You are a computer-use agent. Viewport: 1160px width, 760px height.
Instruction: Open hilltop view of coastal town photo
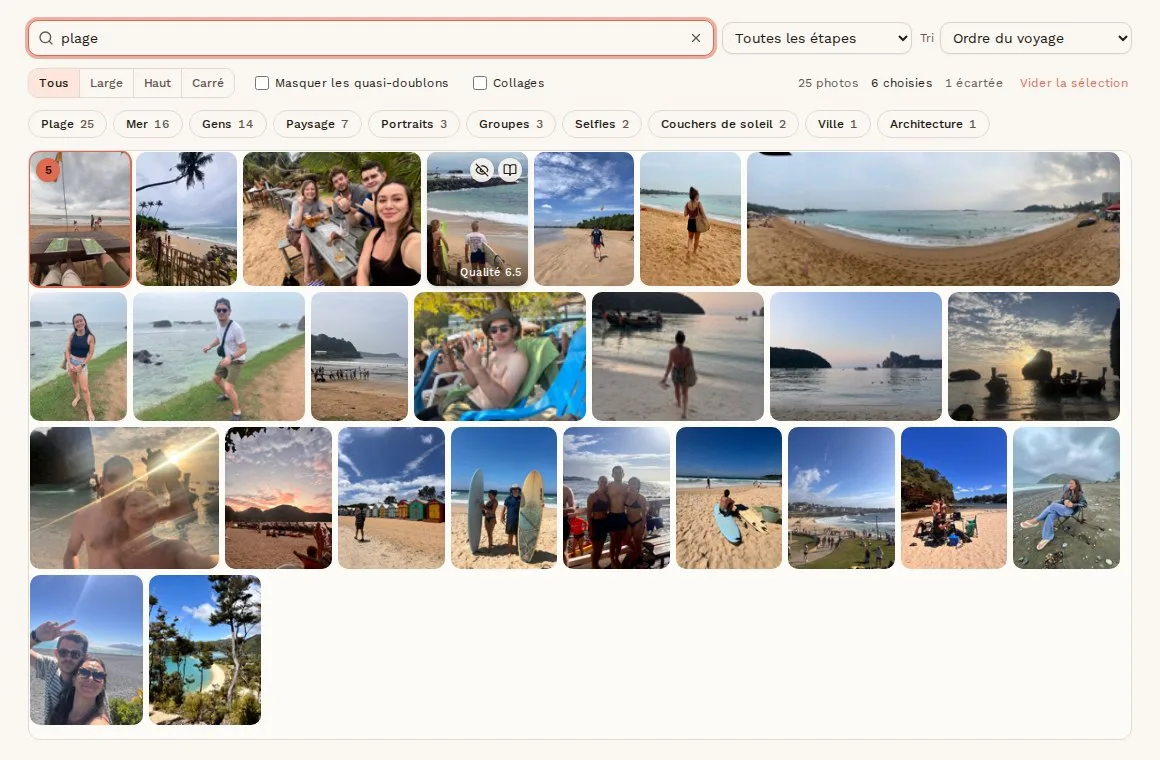842,497
